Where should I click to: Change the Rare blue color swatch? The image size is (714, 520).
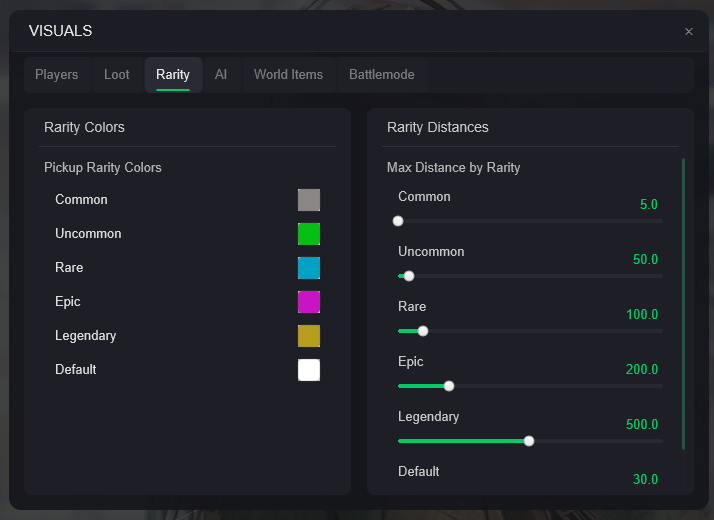309,268
